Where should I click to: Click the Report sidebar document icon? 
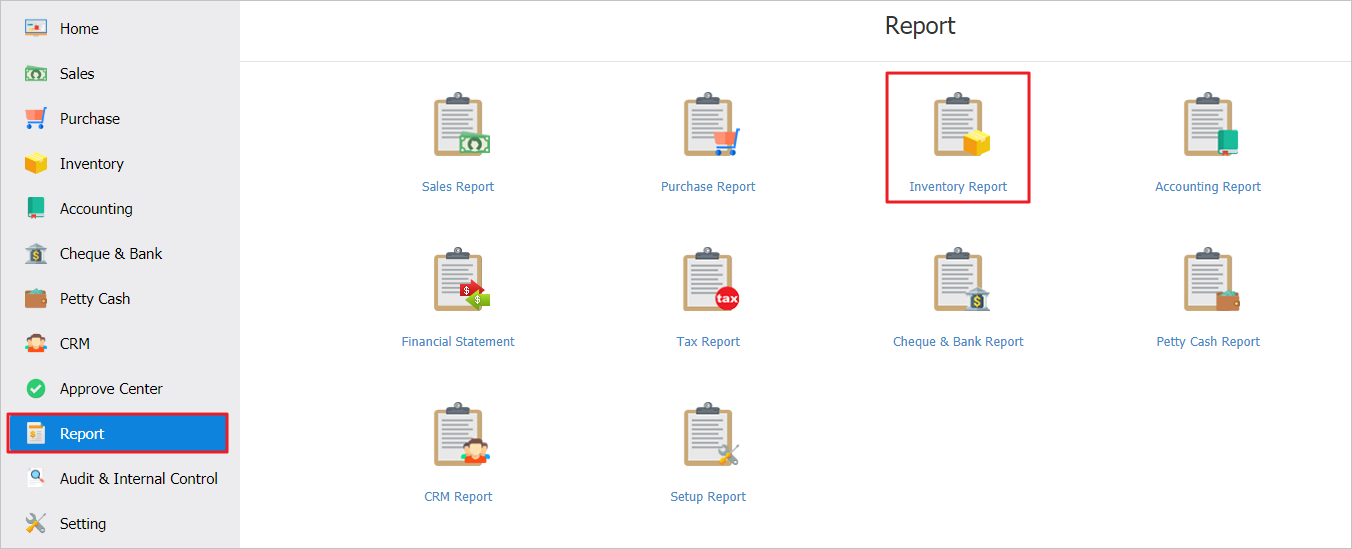(36, 433)
